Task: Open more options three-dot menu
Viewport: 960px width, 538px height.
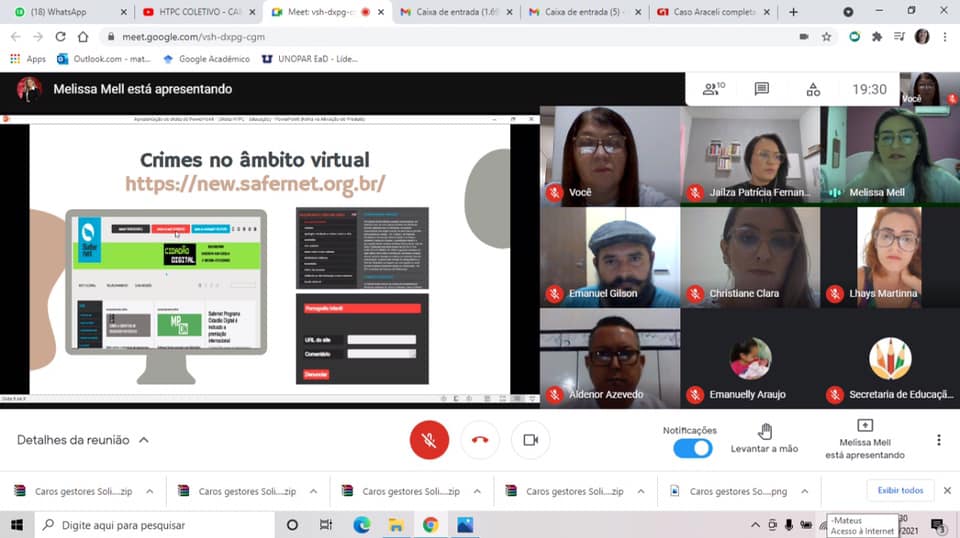Action: 938,440
